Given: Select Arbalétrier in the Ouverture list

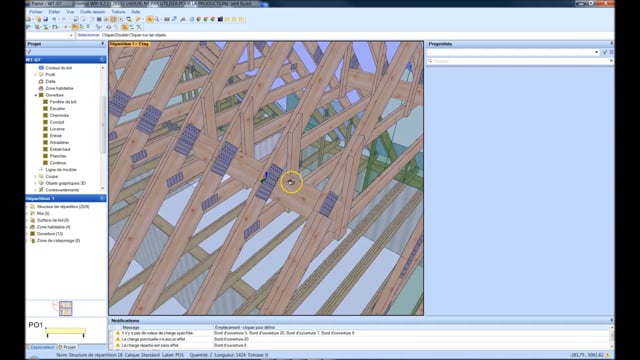Looking at the screenshot, I should point(59,142).
